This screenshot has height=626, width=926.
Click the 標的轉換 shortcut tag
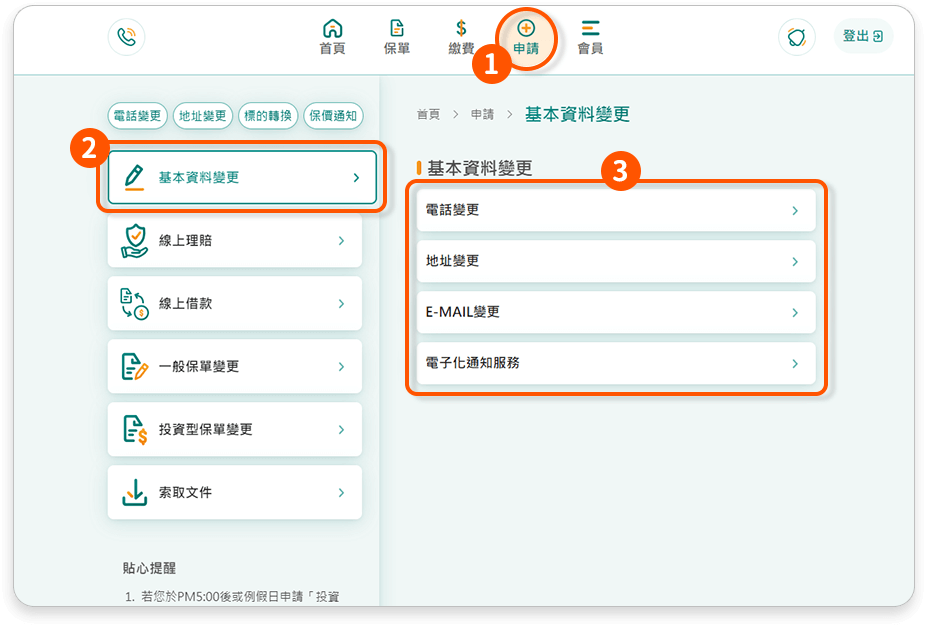coord(268,116)
